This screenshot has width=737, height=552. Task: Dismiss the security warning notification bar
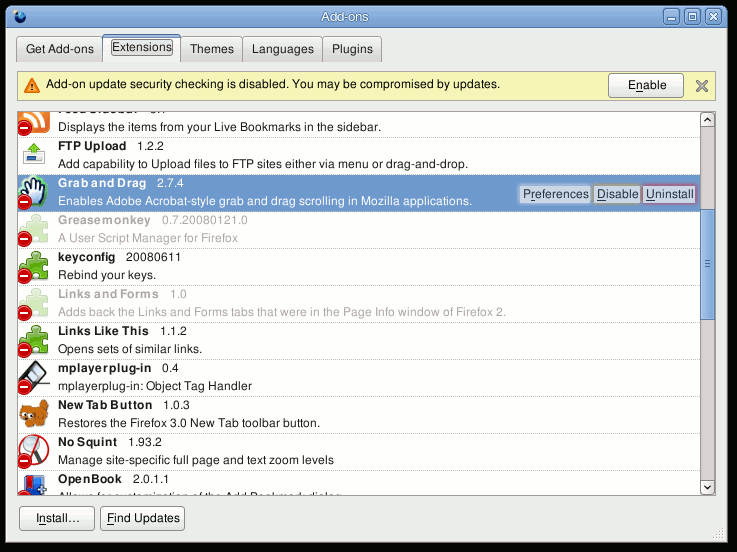tap(701, 86)
